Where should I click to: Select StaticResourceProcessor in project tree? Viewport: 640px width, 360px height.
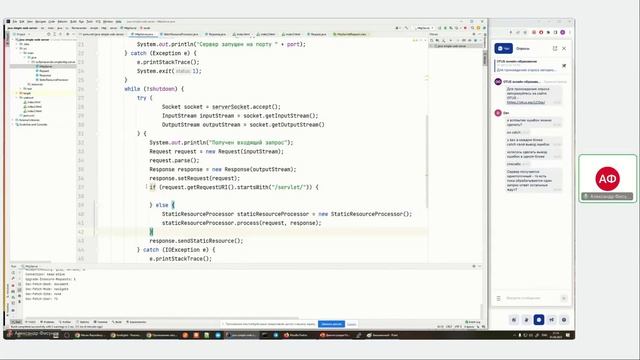tap(53, 80)
